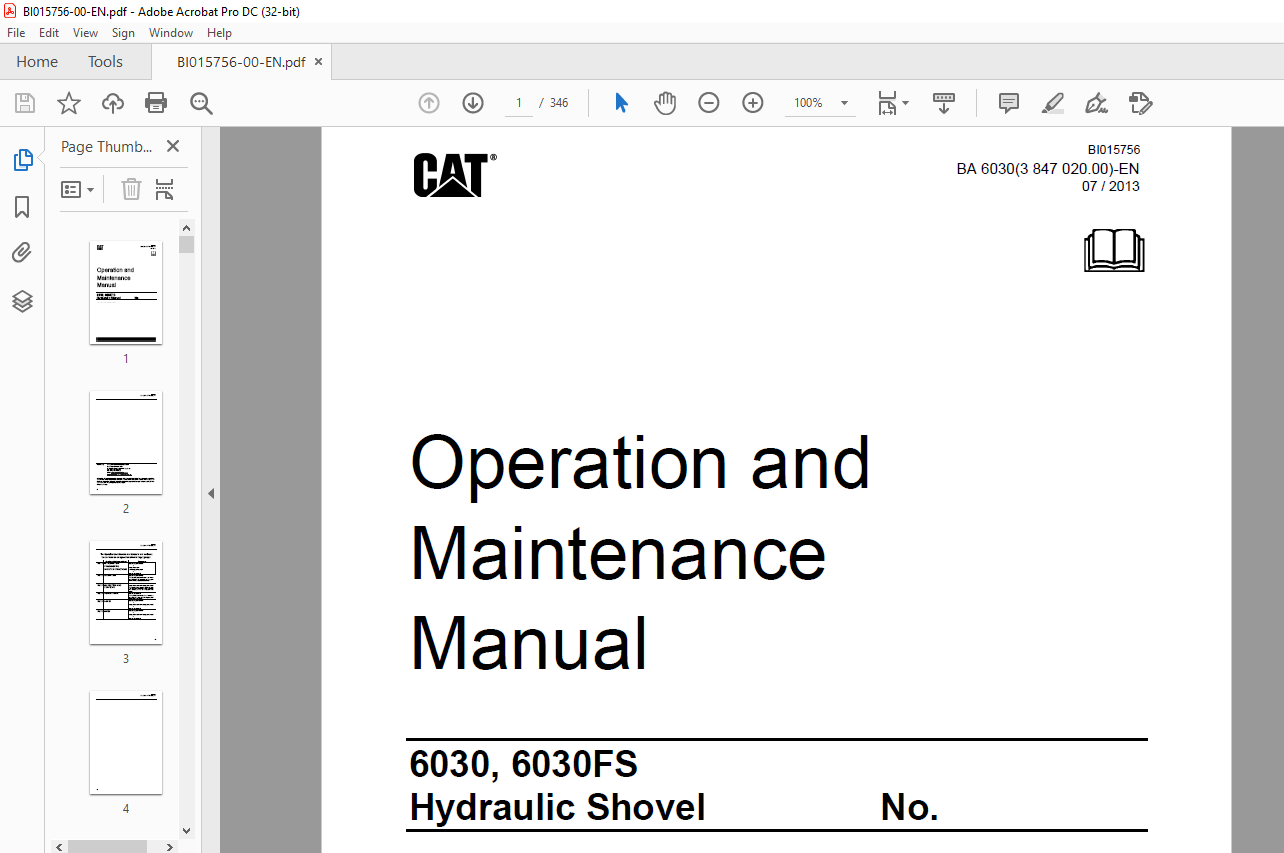Open the Sign document pen tool
This screenshot has height=853, width=1284.
click(x=1096, y=103)
